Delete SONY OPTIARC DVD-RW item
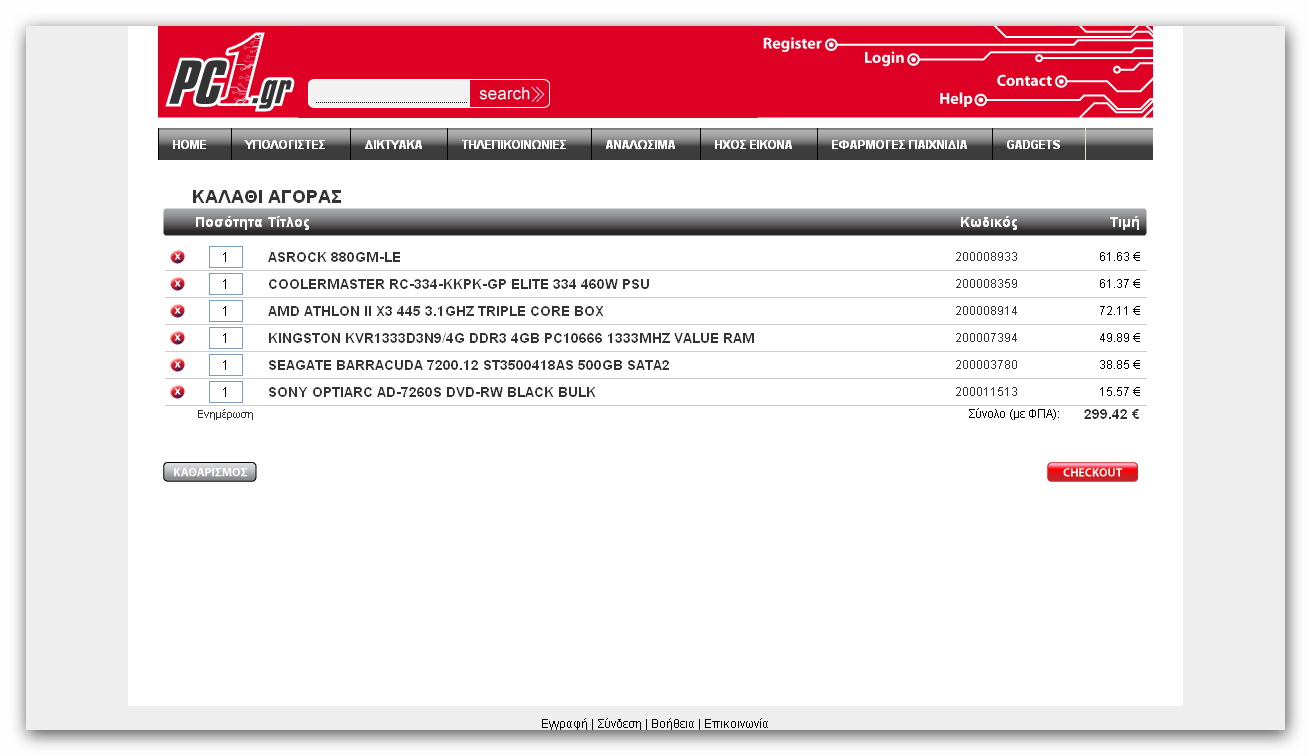 coord(178,392)
